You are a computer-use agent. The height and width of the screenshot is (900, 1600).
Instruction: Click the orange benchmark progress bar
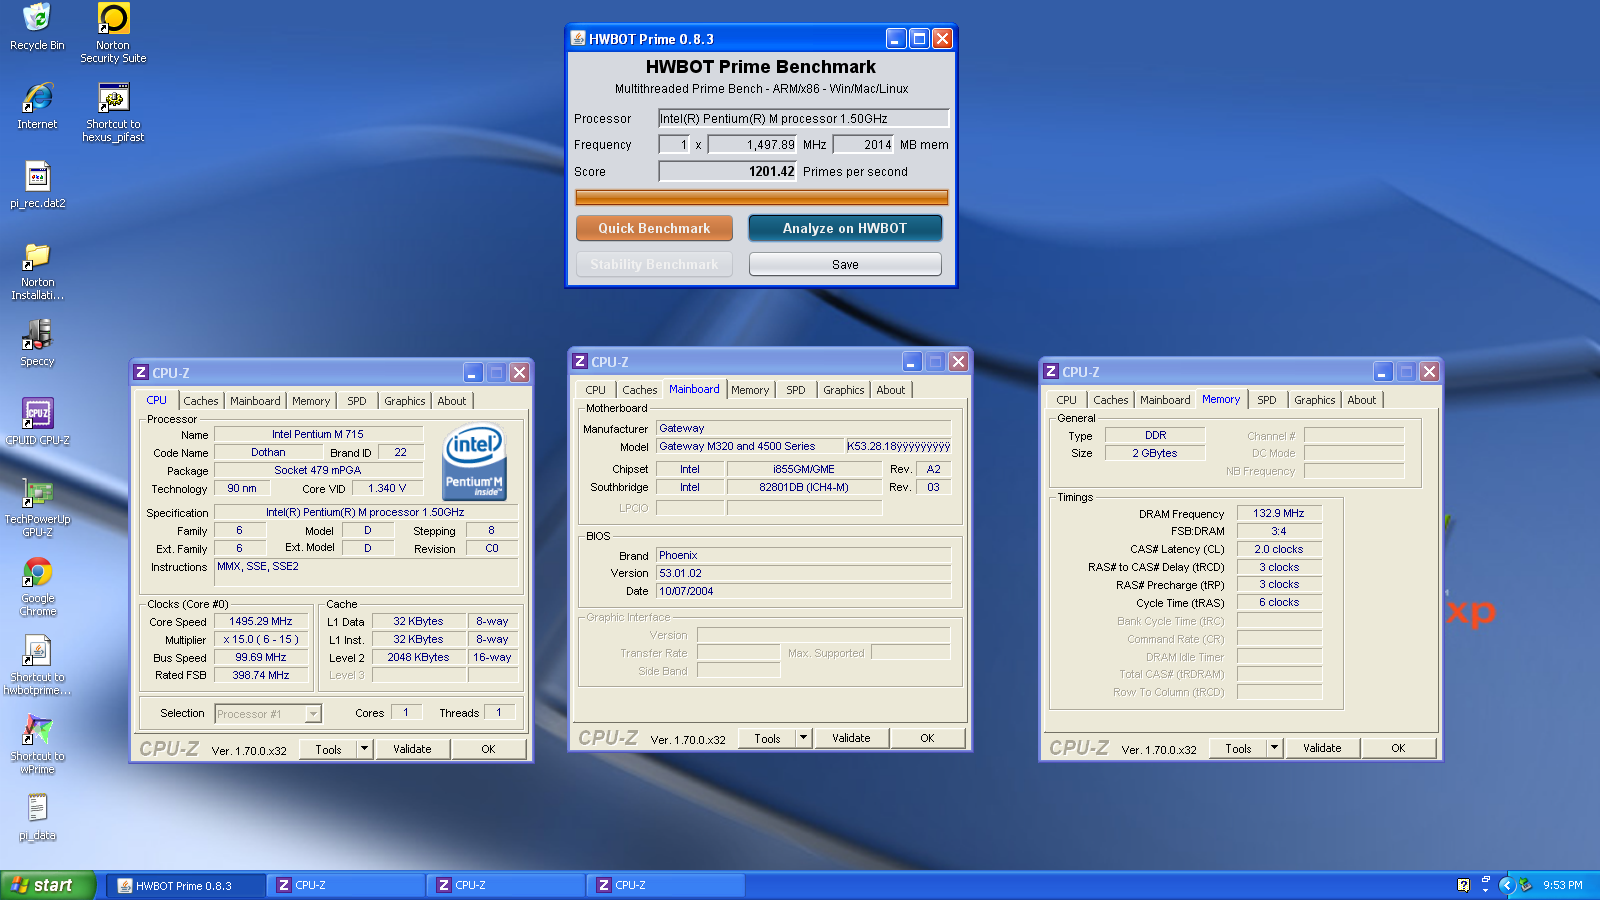click(x=761, y=197)
